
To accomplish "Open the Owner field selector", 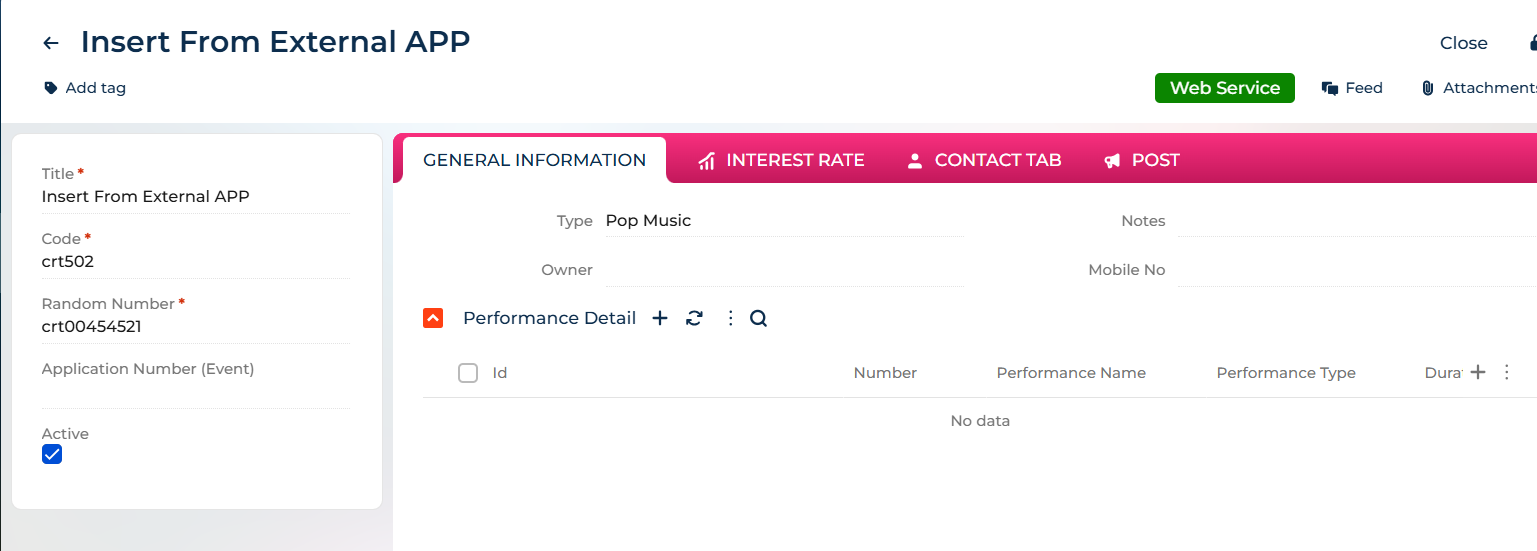I will click(x=783, y=270).
